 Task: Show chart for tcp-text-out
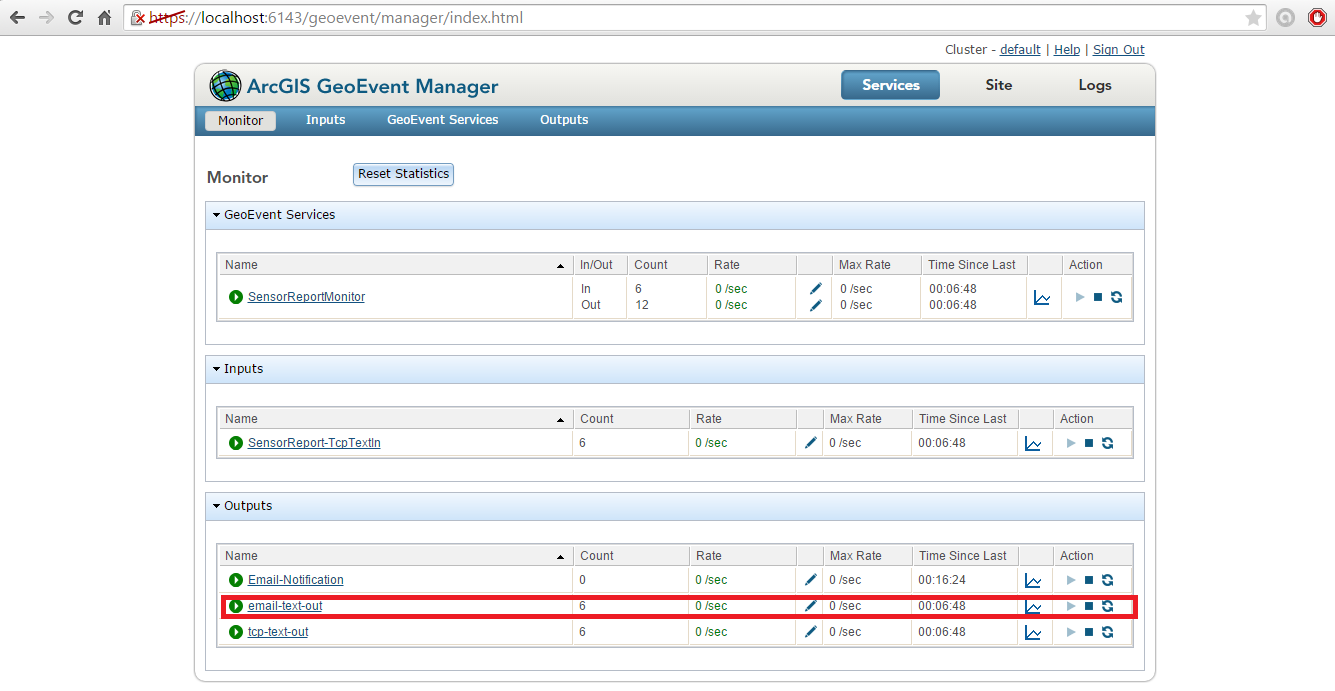[1033, 633]
